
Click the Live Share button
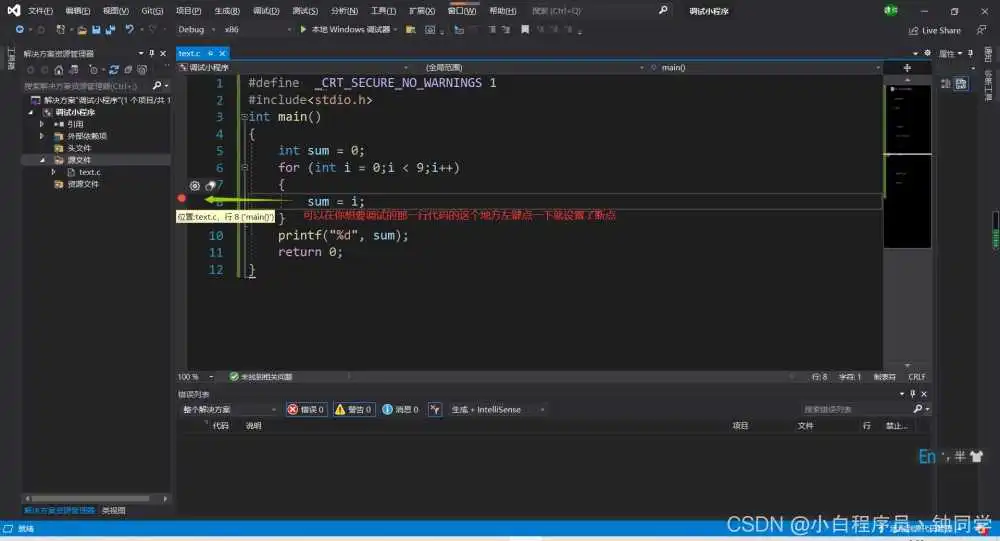935,30
